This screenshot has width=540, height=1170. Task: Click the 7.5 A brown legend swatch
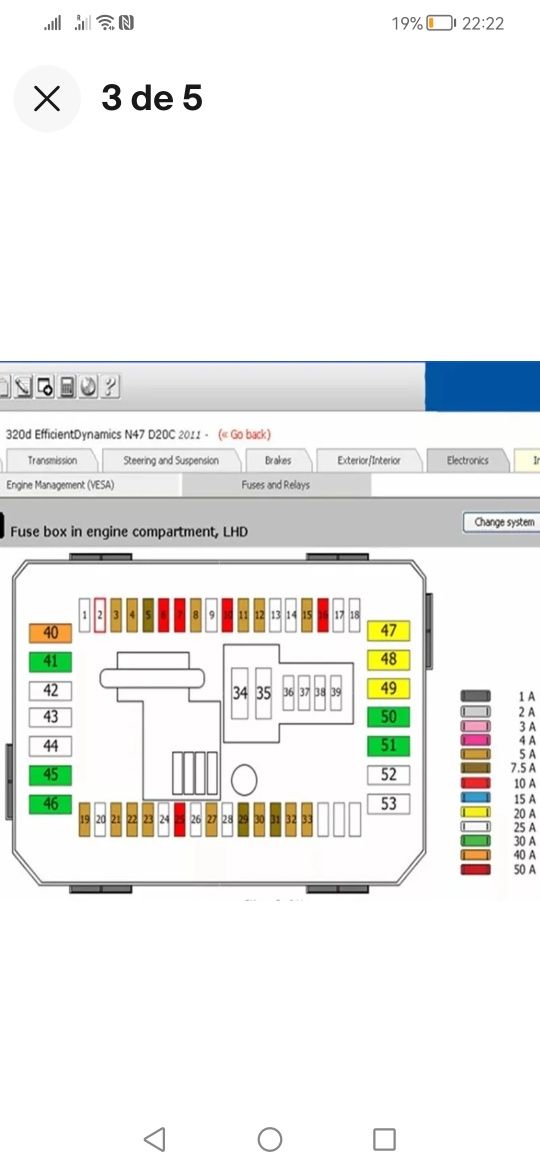tap(476, 768)
